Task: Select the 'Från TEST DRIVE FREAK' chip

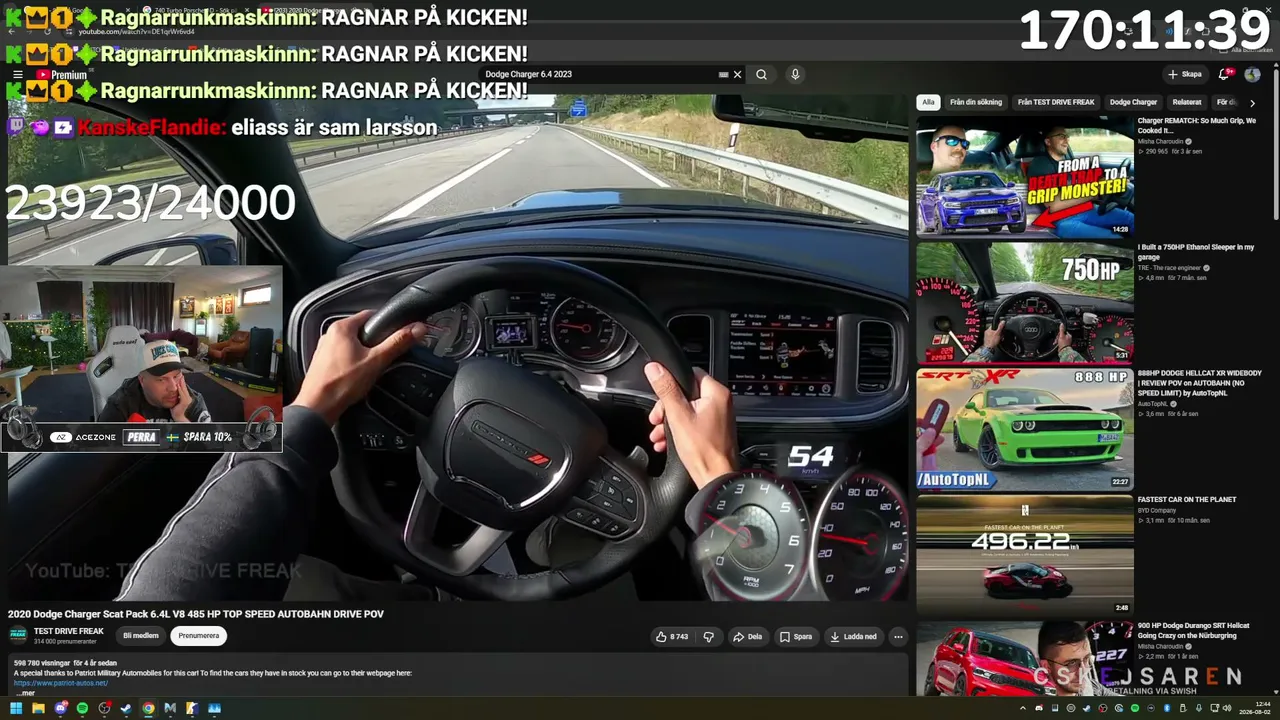Action: click(x=1056, y=102)
